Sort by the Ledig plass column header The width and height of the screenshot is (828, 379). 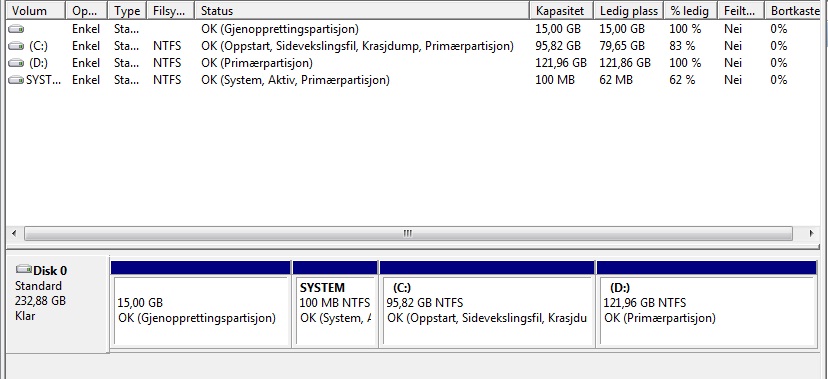pos(629,11)
